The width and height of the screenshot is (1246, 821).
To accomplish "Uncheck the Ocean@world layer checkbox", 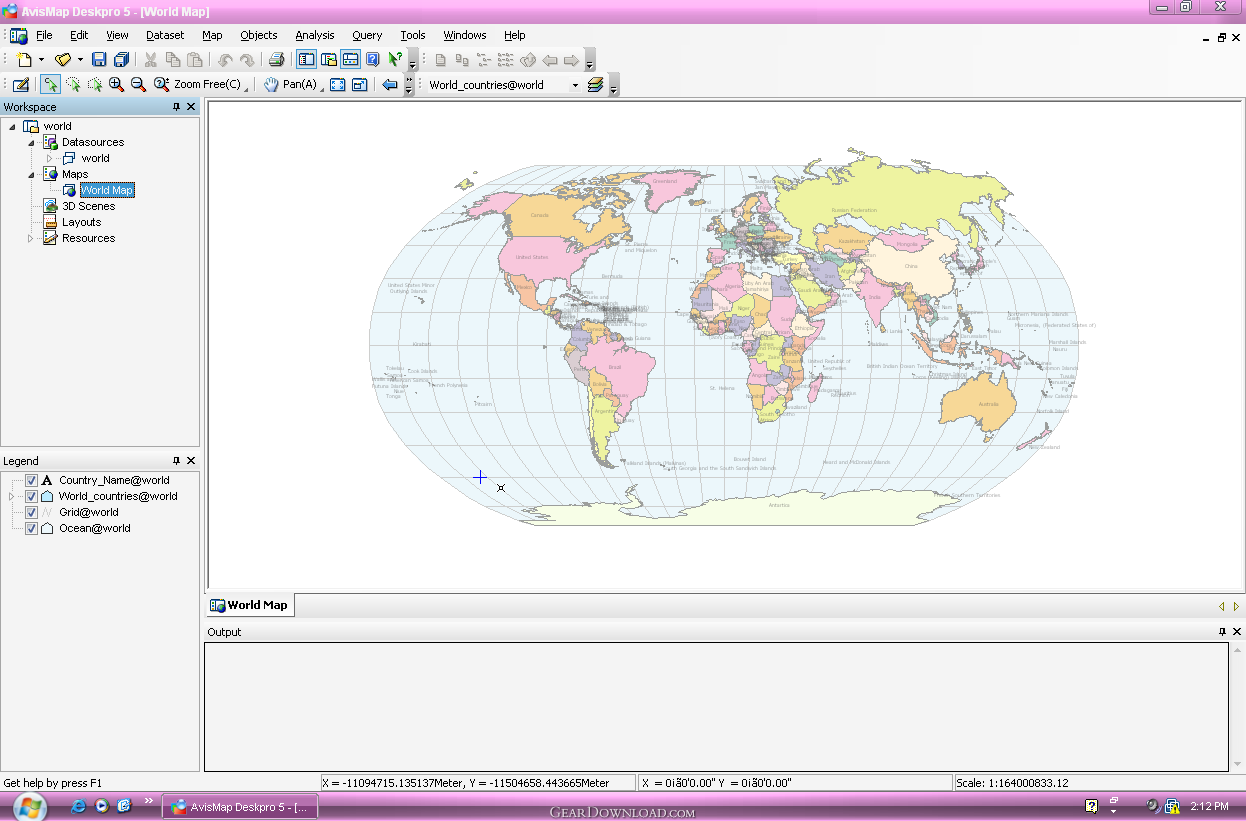I will (32, 528).
